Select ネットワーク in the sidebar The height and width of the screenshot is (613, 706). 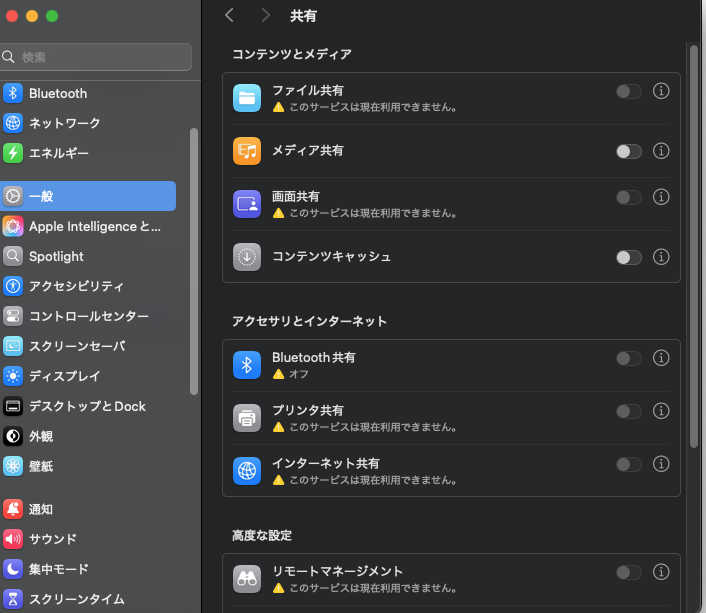(64, 123)
